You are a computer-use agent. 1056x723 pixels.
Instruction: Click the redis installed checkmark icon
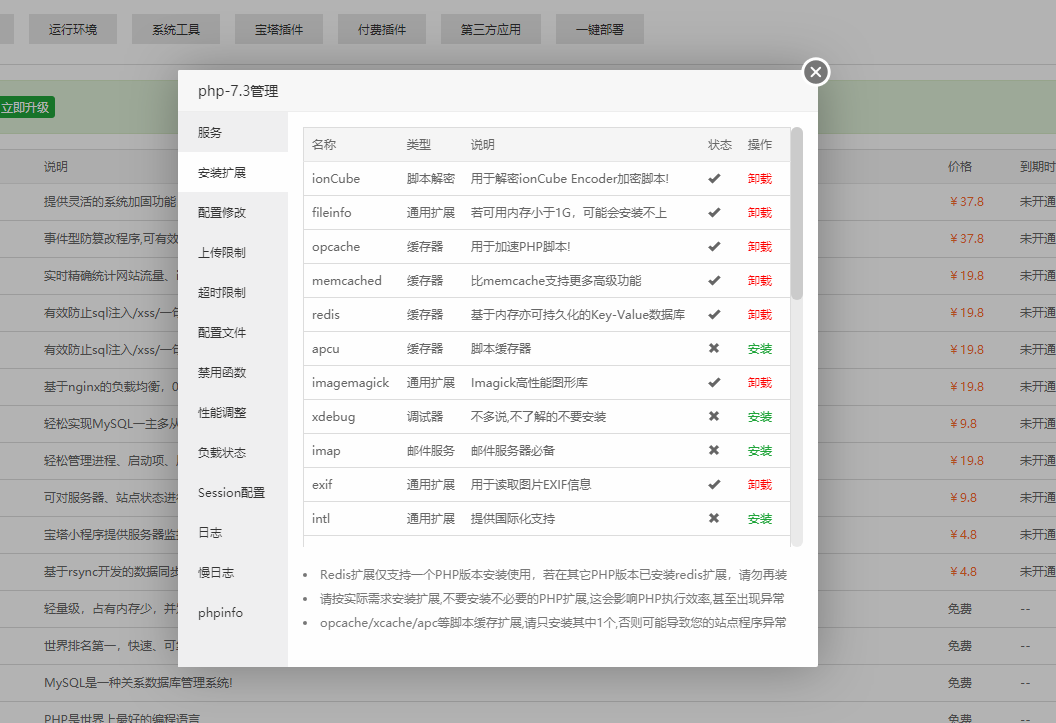point(714,314)
